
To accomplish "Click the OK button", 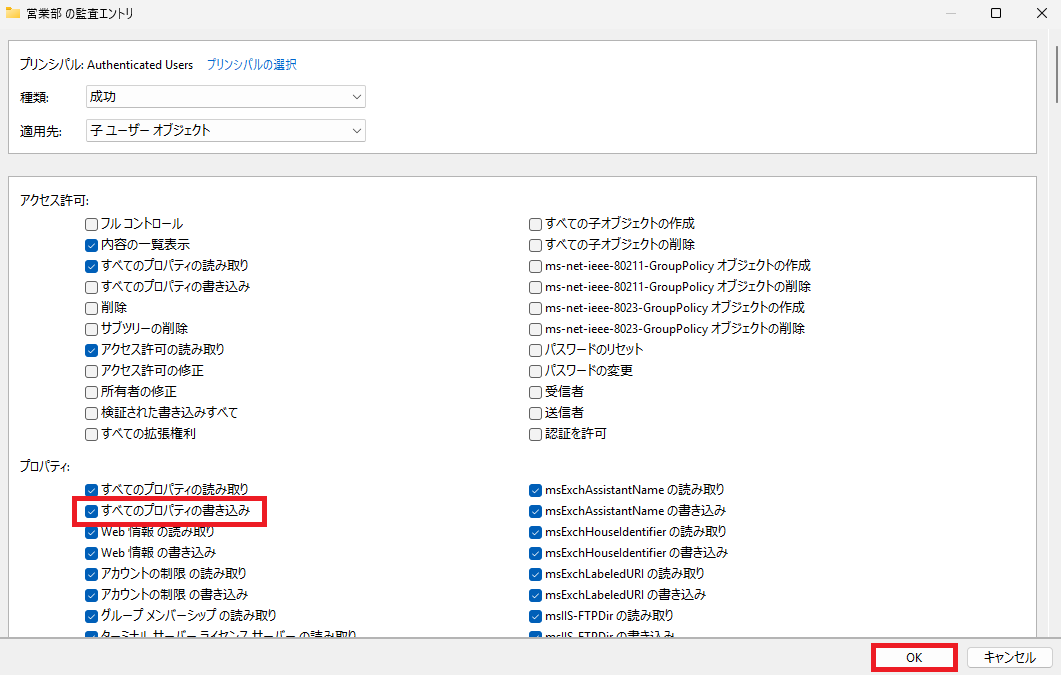I will [914, 657].
